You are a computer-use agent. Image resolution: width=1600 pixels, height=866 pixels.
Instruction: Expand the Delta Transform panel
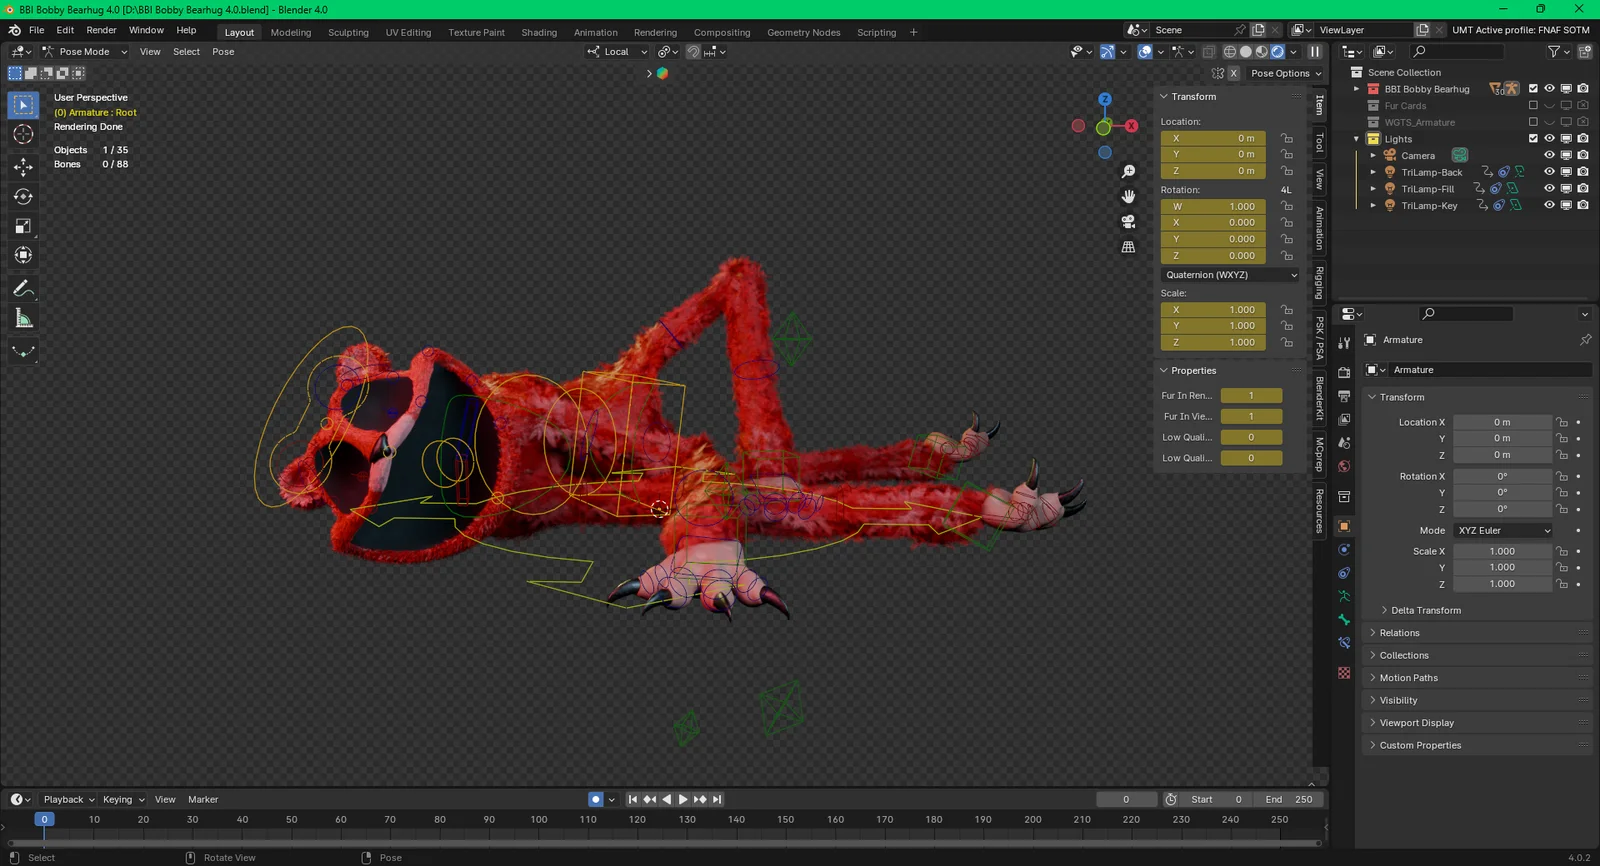(1425, 610)
